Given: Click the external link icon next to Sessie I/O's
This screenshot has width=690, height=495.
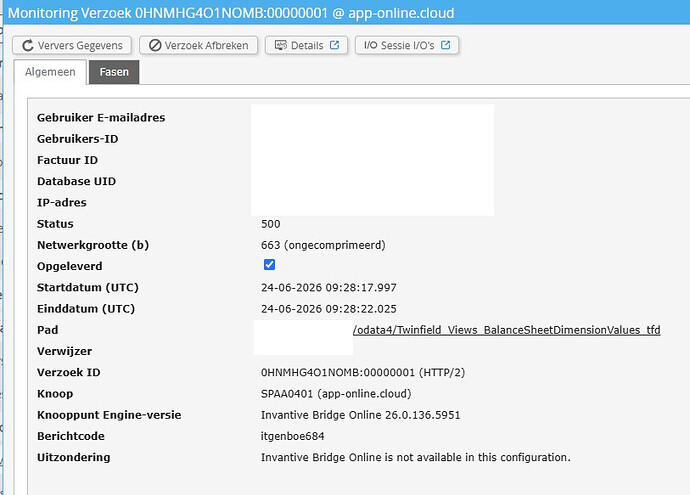Looking at the screenshot, I should pyautogui.click(x=445, y=45).
